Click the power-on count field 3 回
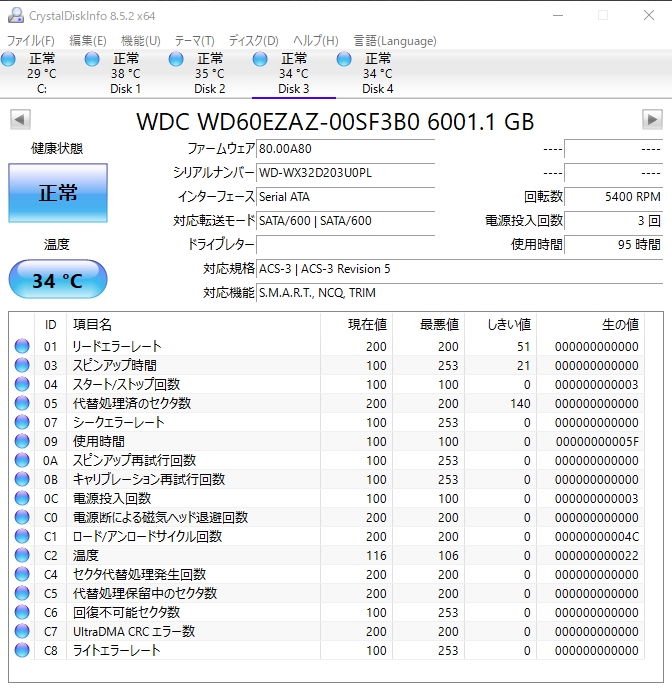This screenshot has height=691, width=672. 613,220
